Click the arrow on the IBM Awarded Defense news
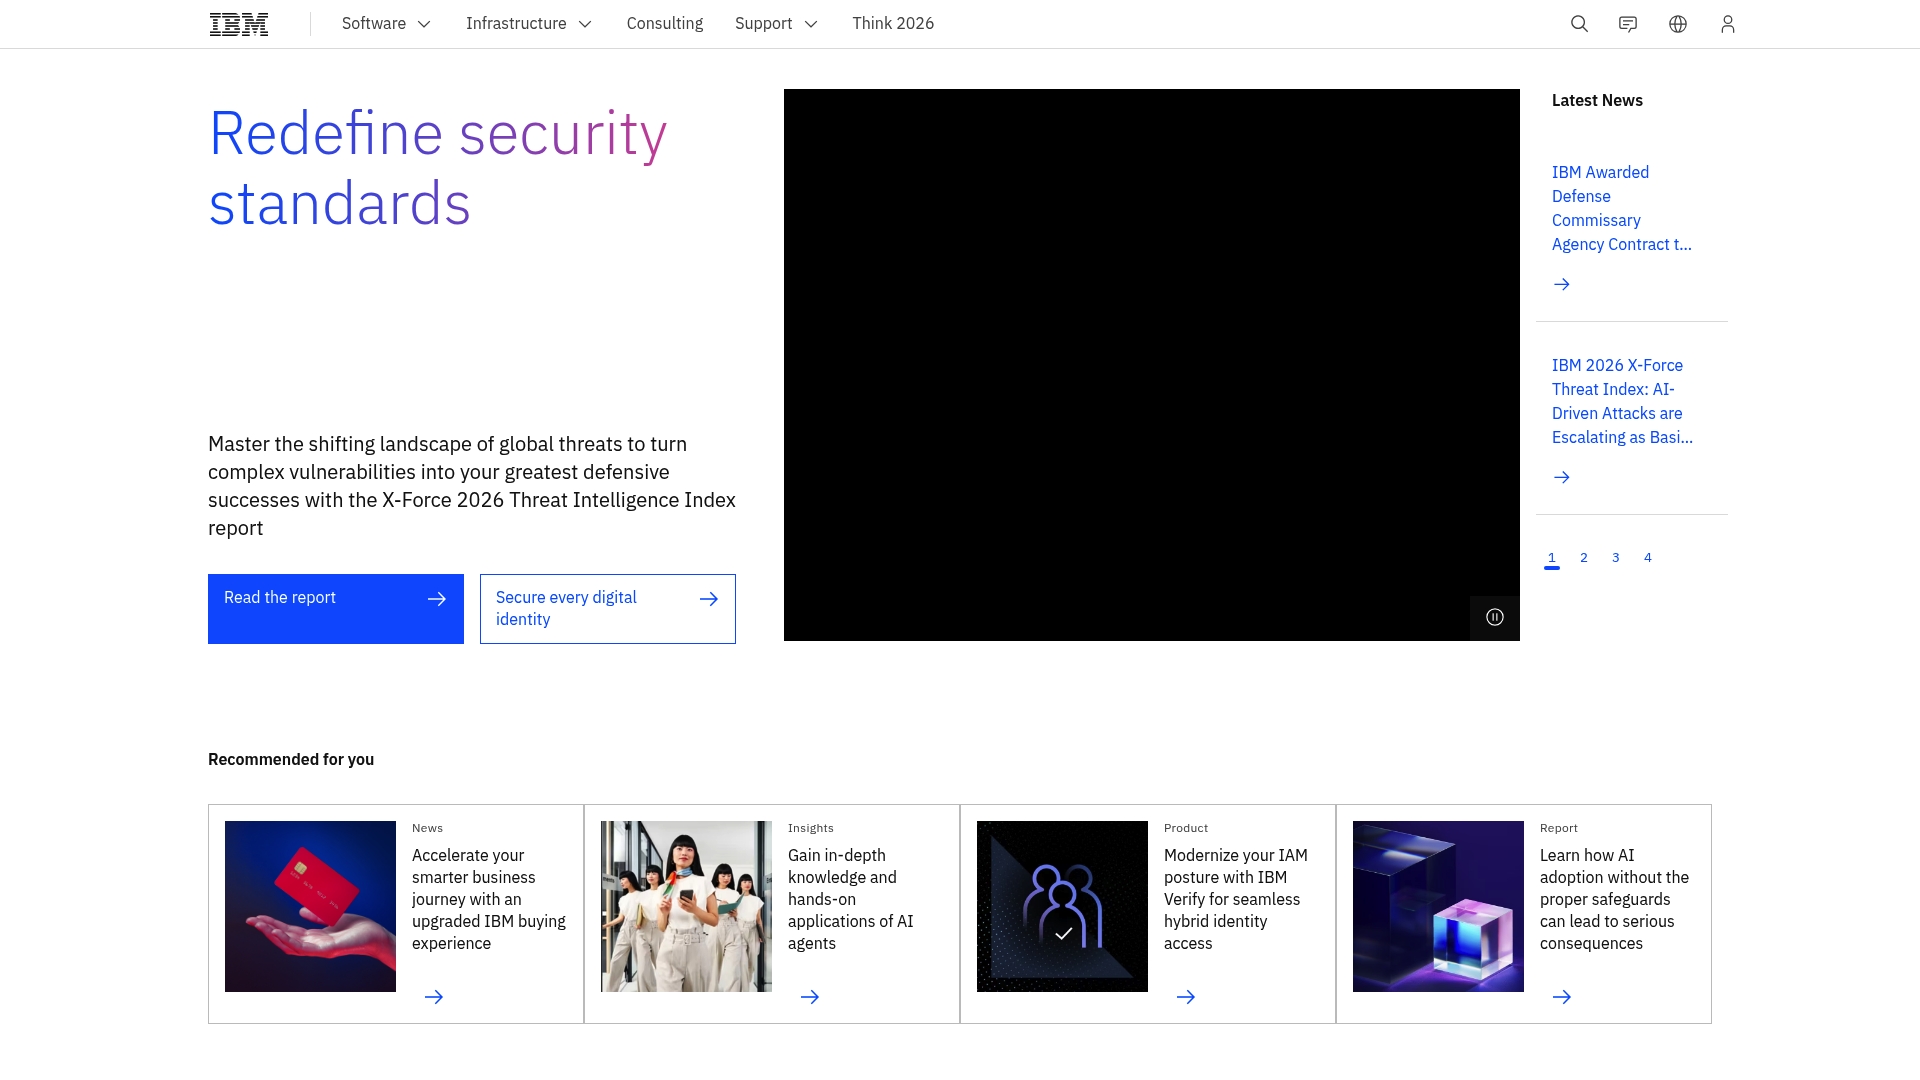 pos(1562,284)
